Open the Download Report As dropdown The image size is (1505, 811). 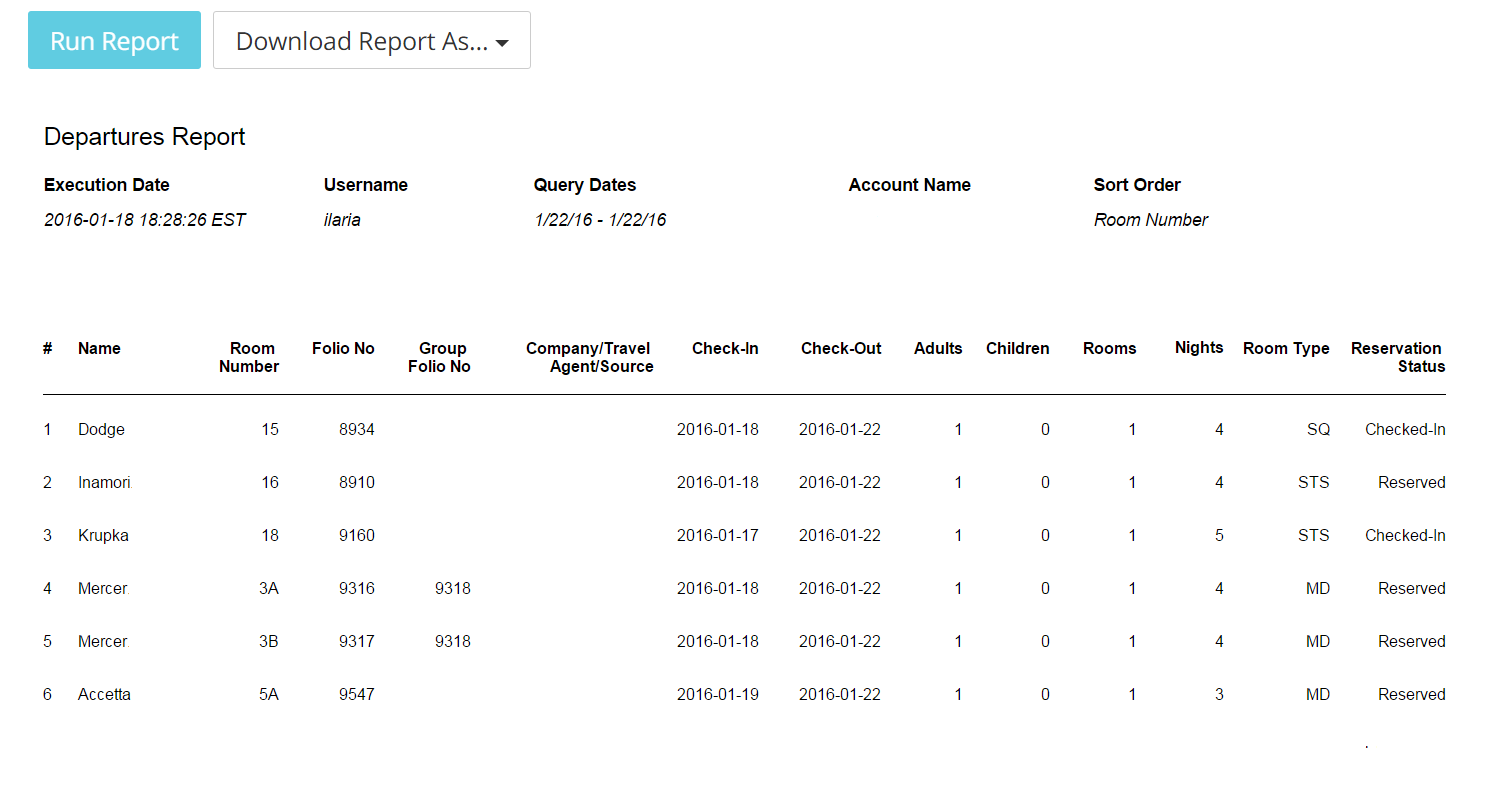[372, 40]
